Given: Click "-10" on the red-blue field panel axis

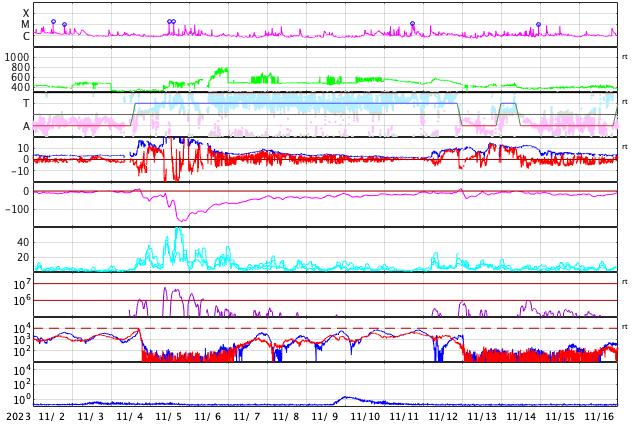Looking at the screenshot, I should pos(19,171).
